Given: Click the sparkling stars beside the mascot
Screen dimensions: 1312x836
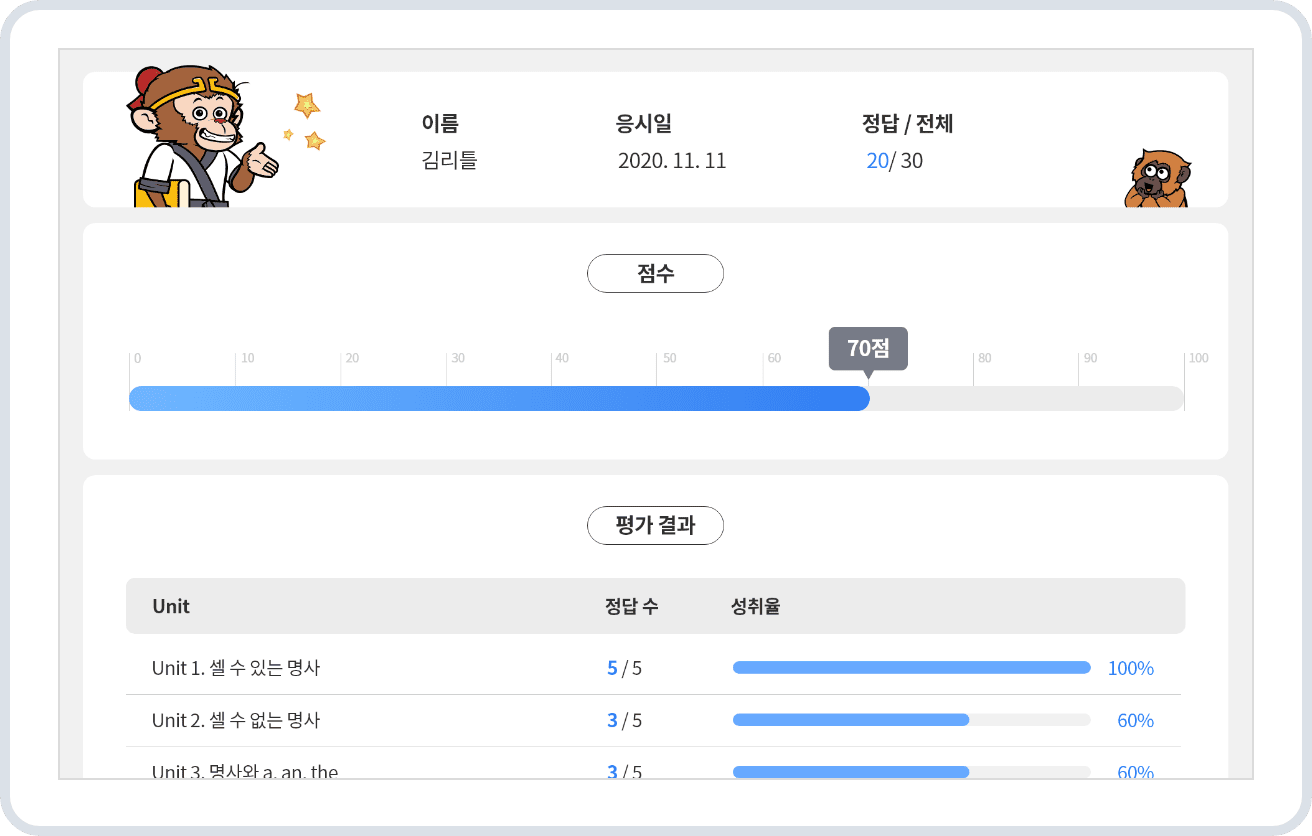Looking at the screenshot, I should tap(306, 120).
